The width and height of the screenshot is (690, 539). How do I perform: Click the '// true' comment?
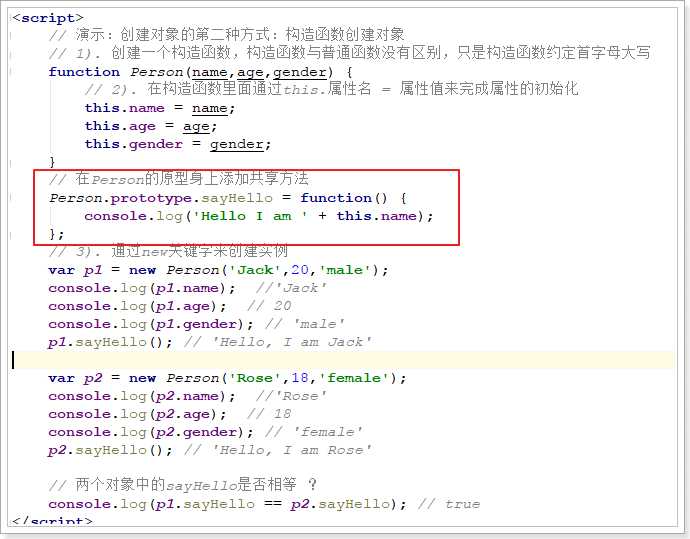pos(448,504)
